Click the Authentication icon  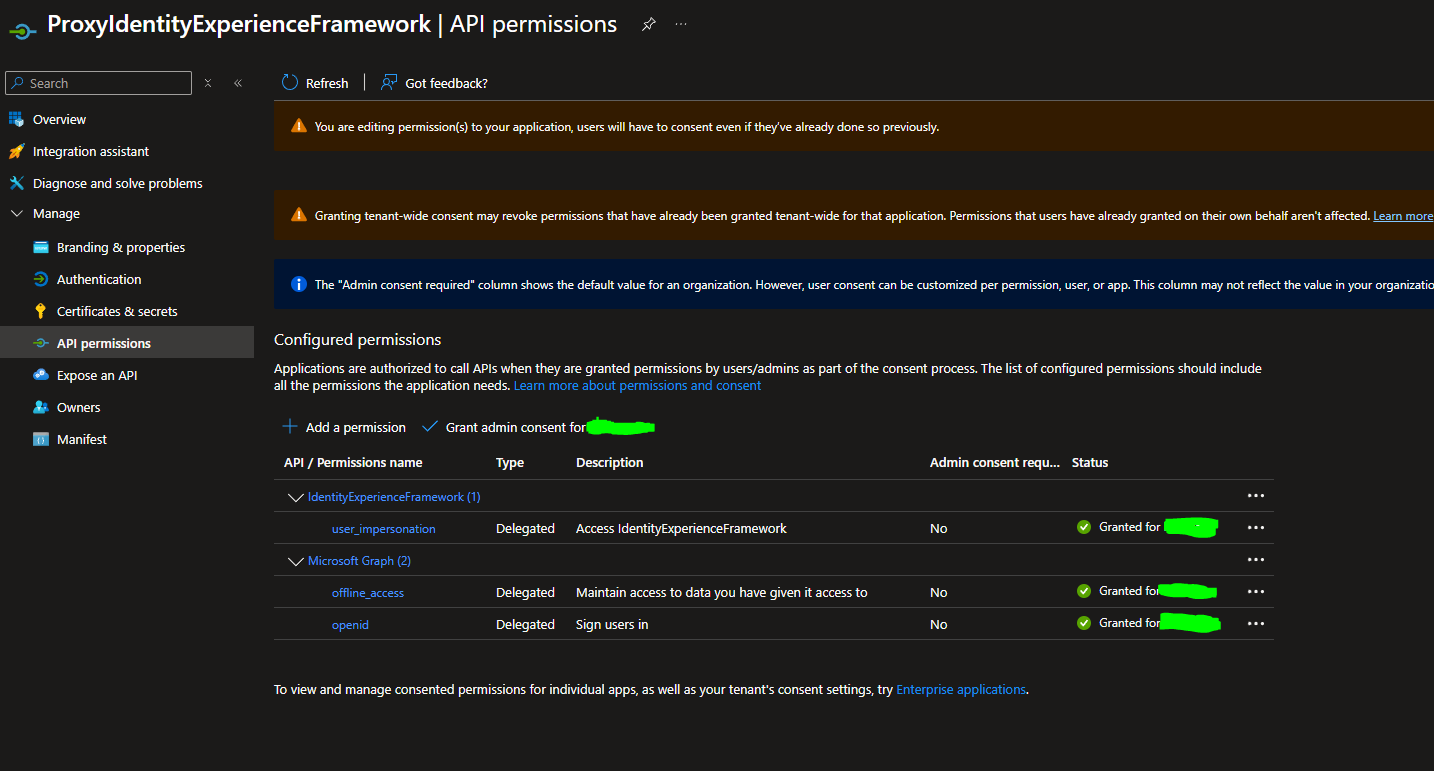pyautogui.click(x=41, y=279)
